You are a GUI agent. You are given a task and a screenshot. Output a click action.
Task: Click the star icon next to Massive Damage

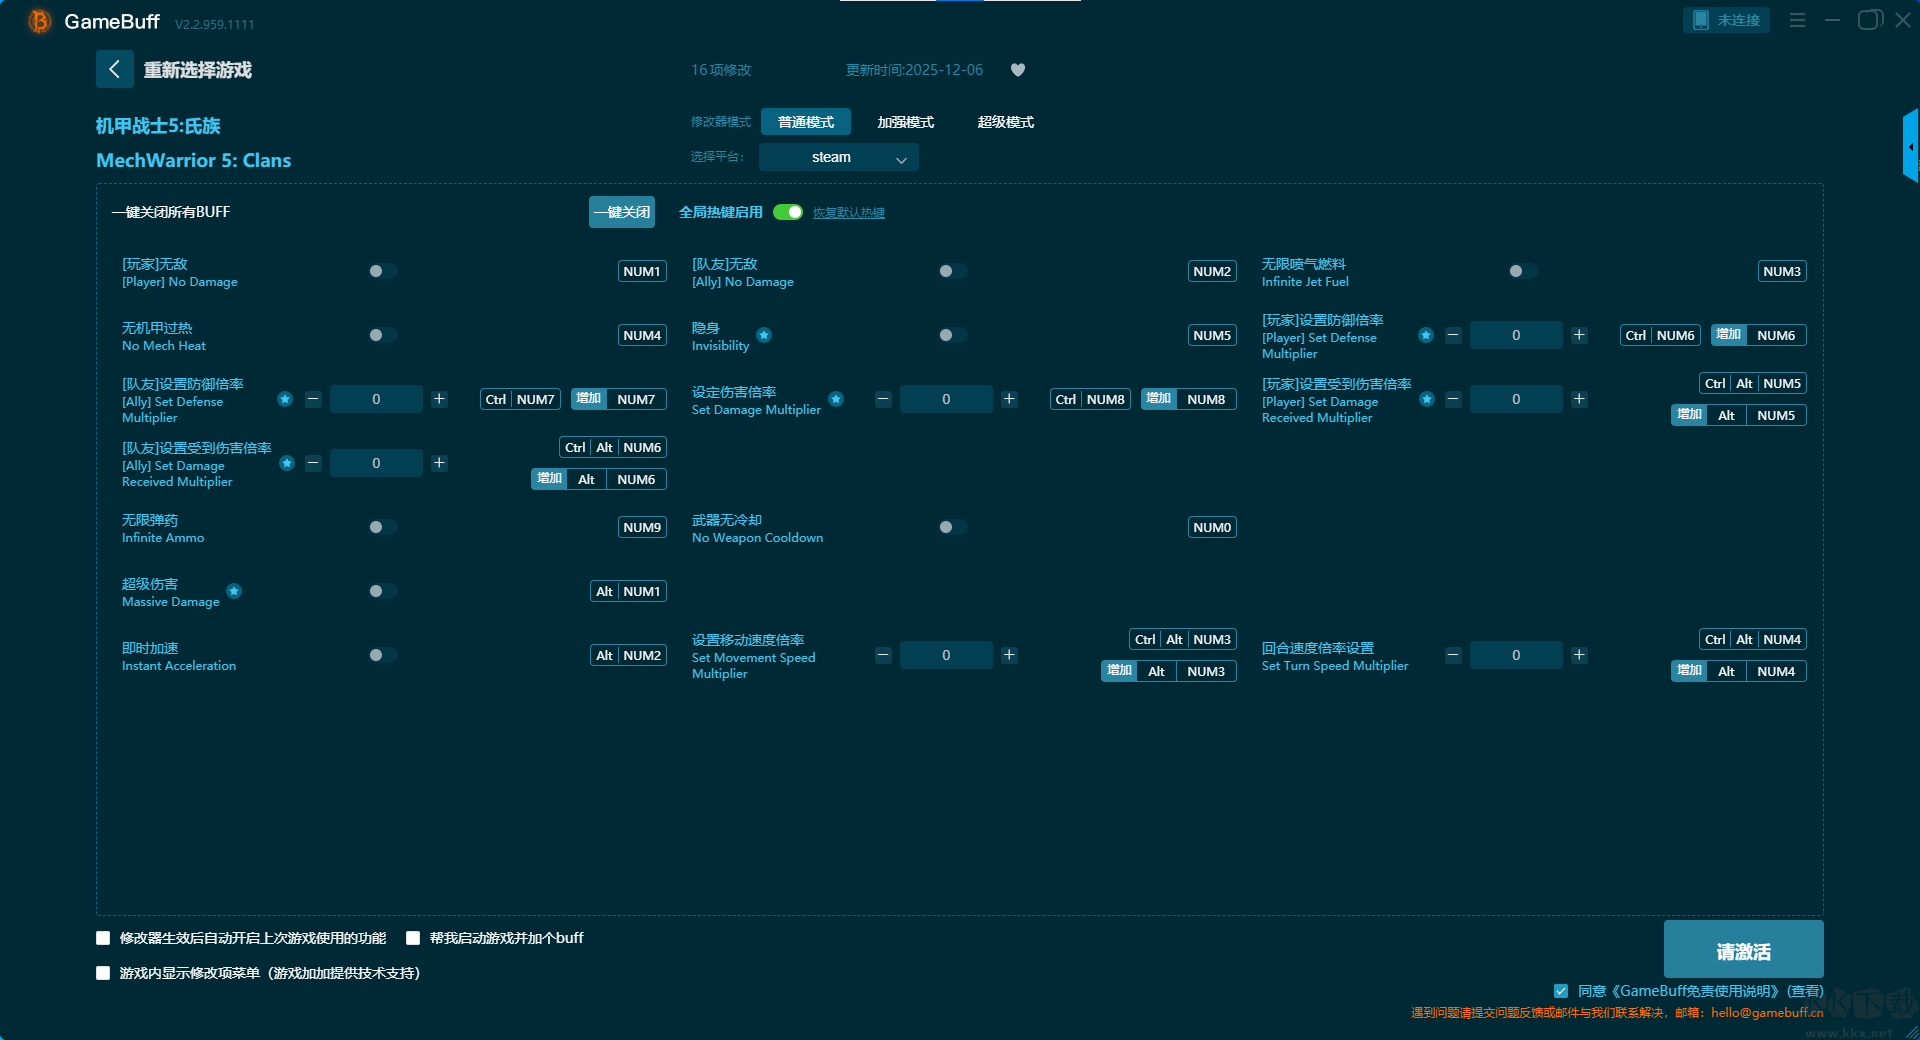click(234, 591)
